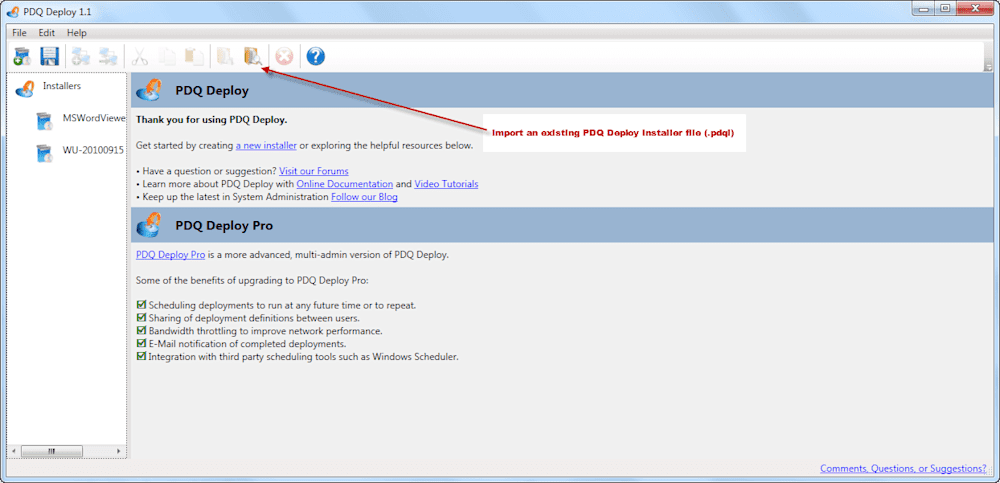
Task: Click the greyed deploy-to-computers icon with plus
Action: coord(81,57)
